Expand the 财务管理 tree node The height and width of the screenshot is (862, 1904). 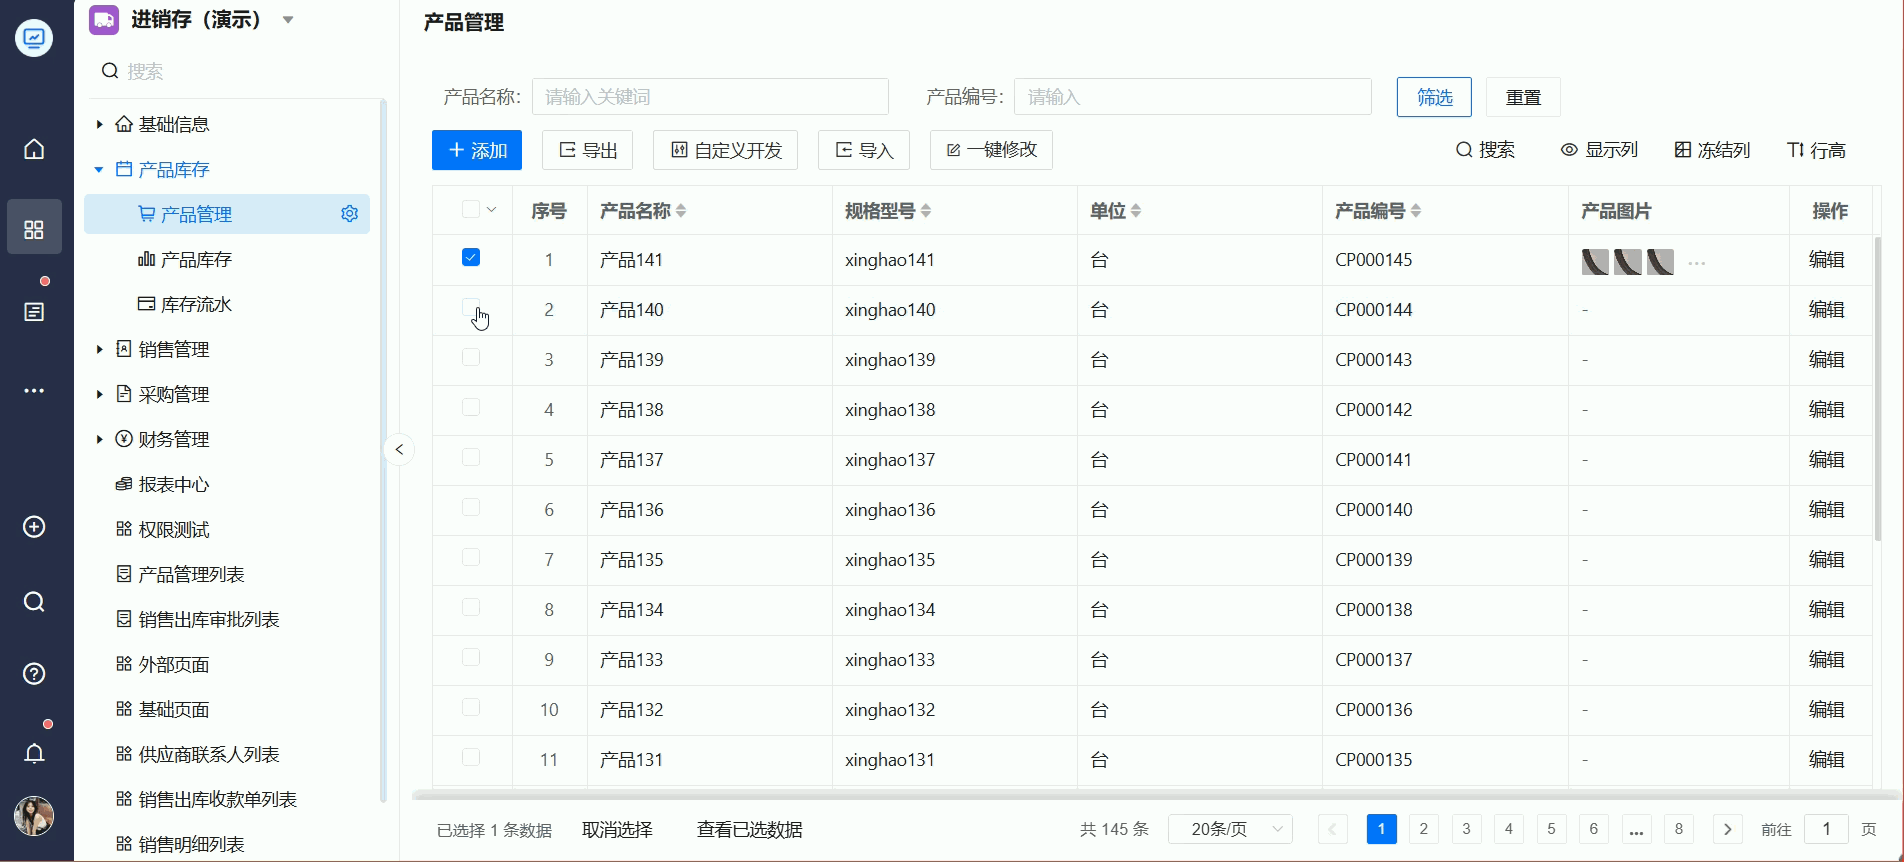(x=99, y=439)
